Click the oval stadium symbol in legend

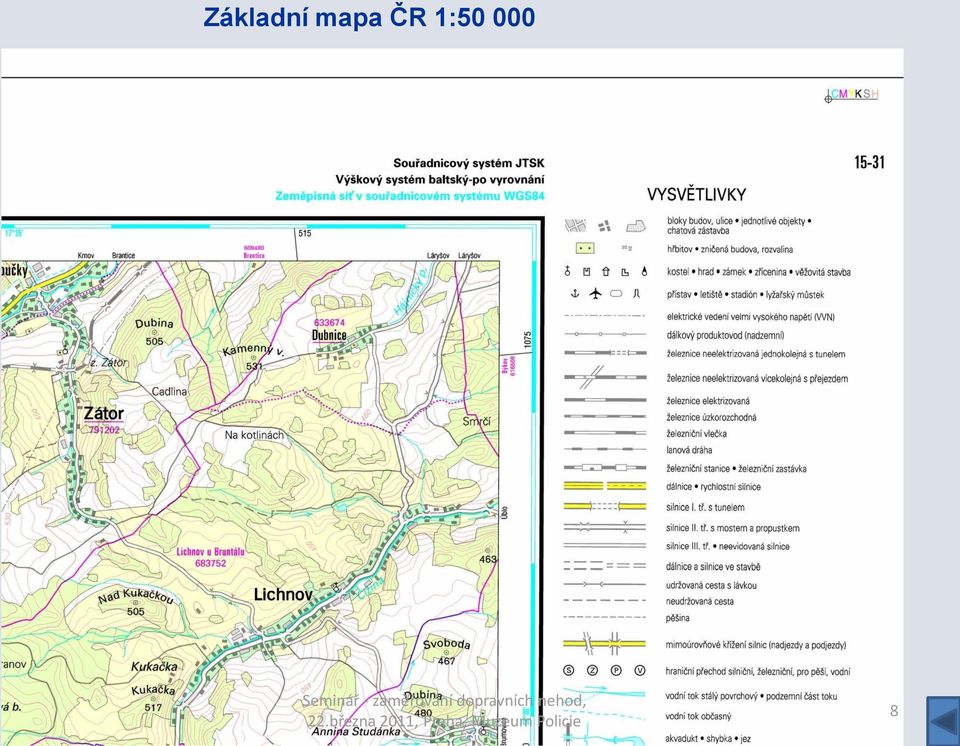coord(616,294)
